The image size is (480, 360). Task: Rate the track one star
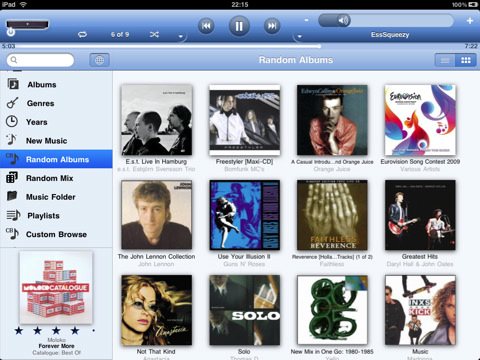click(19, 330)
